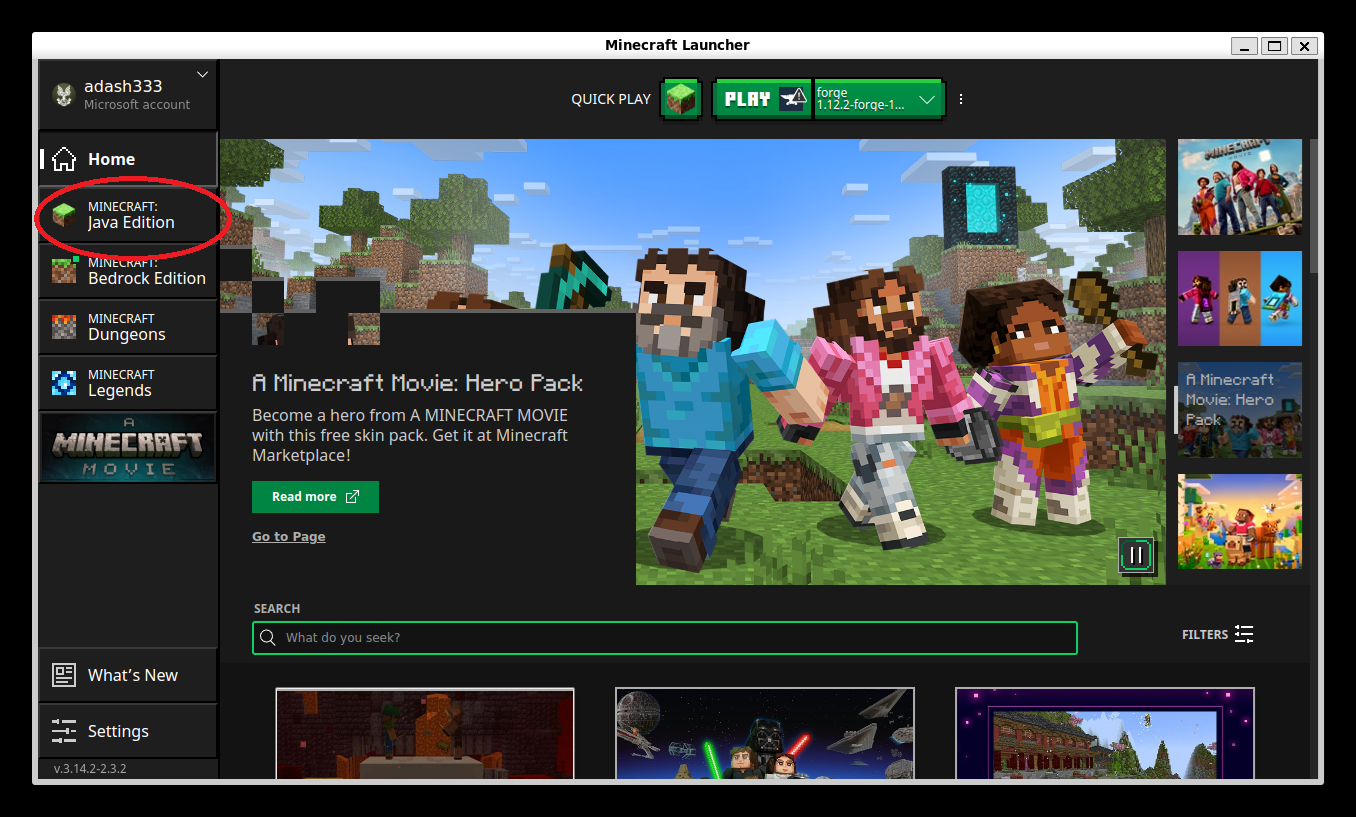
Task: Open the Home tab in sidebar
Action: tap(128, 159)
